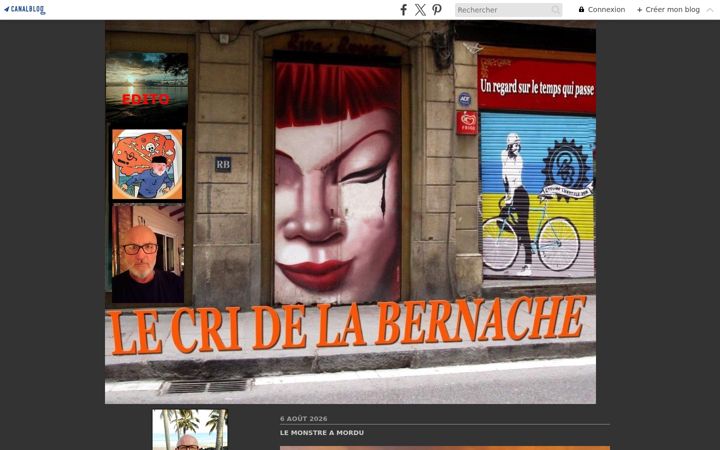The width and height of the screenshot is (720, 450).
Task: Submit search with the magnifier icon
Action: pyautogui.click(x=556, y=10)
